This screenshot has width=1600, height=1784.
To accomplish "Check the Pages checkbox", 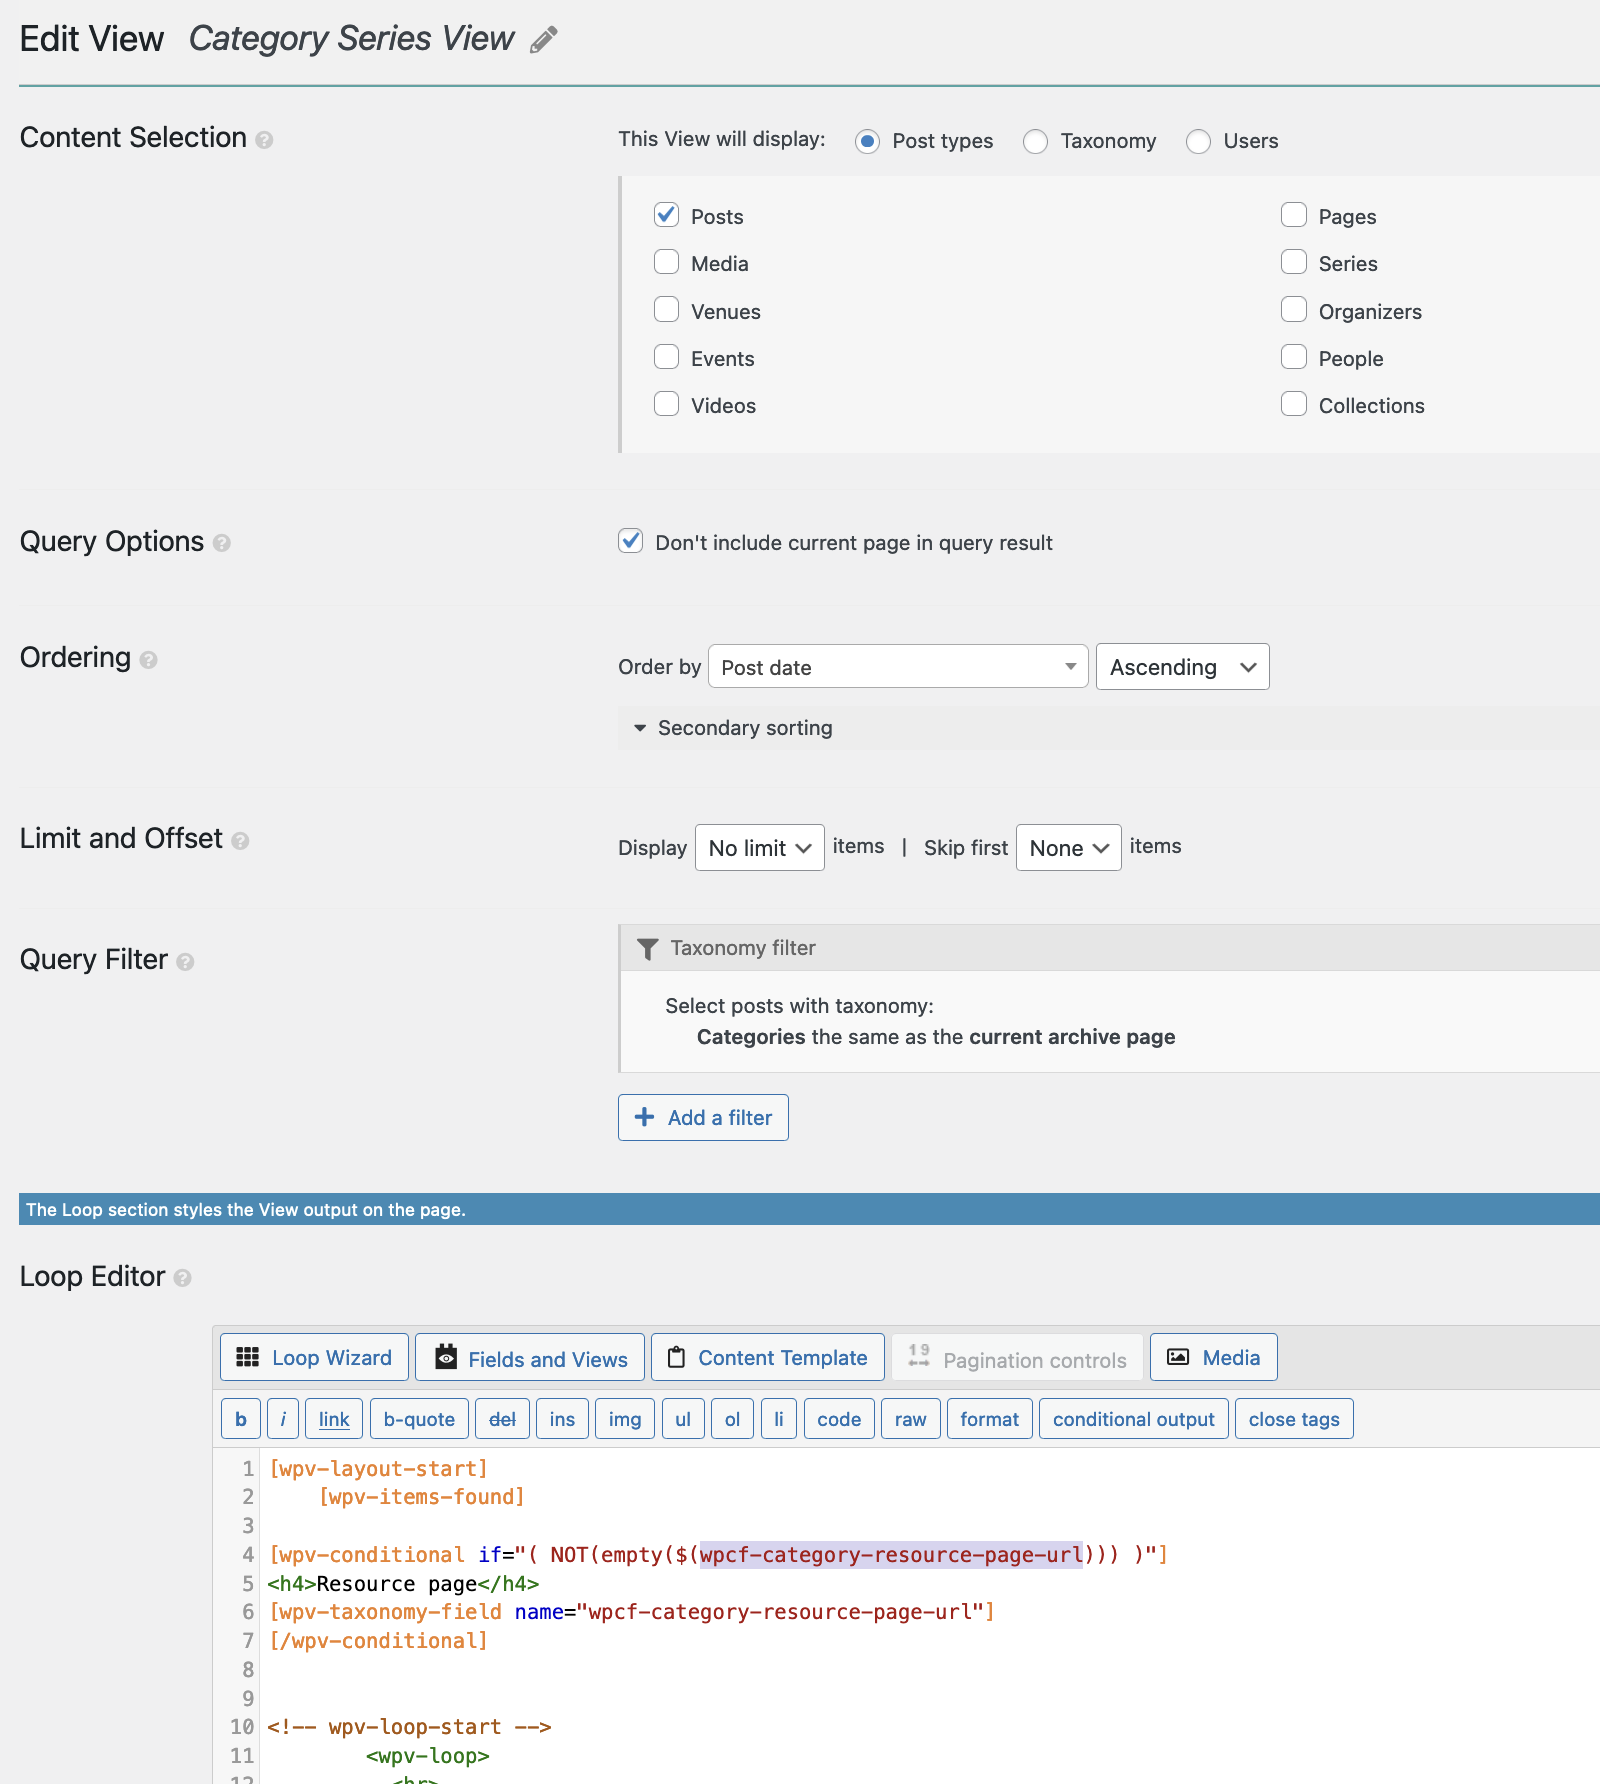I will pyautogui.click(x=1294, y=215).
